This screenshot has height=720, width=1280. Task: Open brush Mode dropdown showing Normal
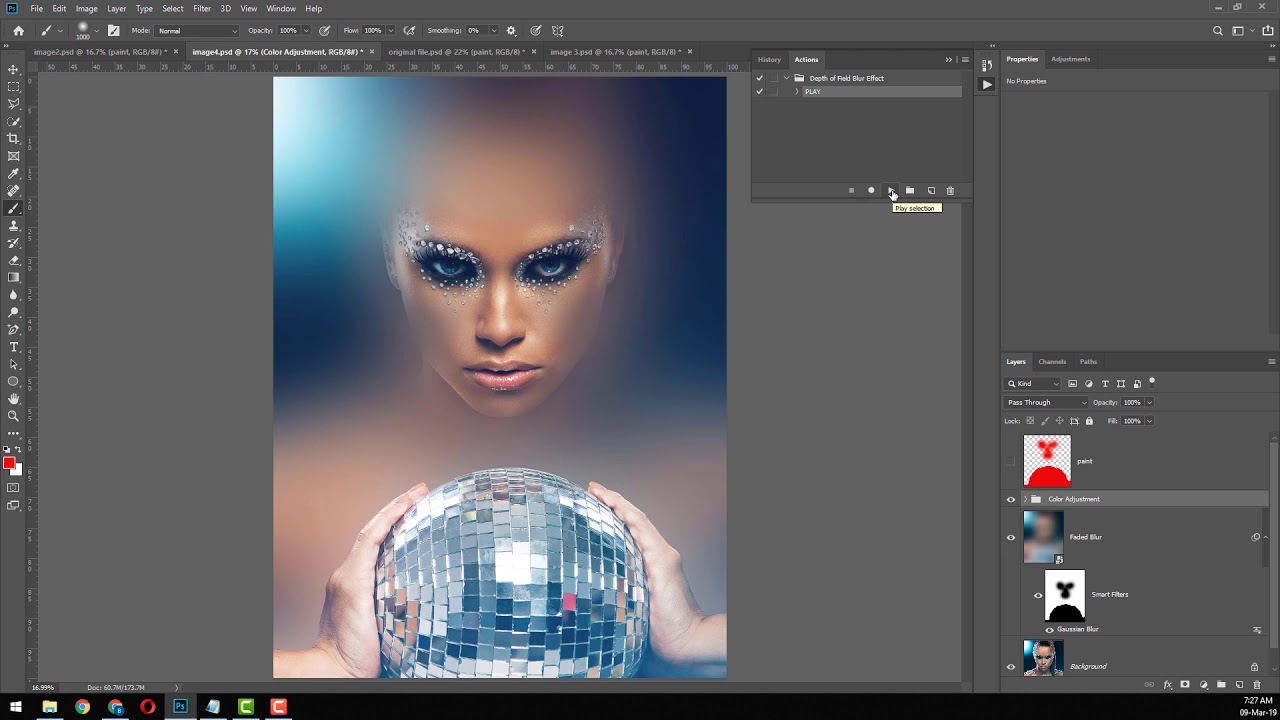198,31
